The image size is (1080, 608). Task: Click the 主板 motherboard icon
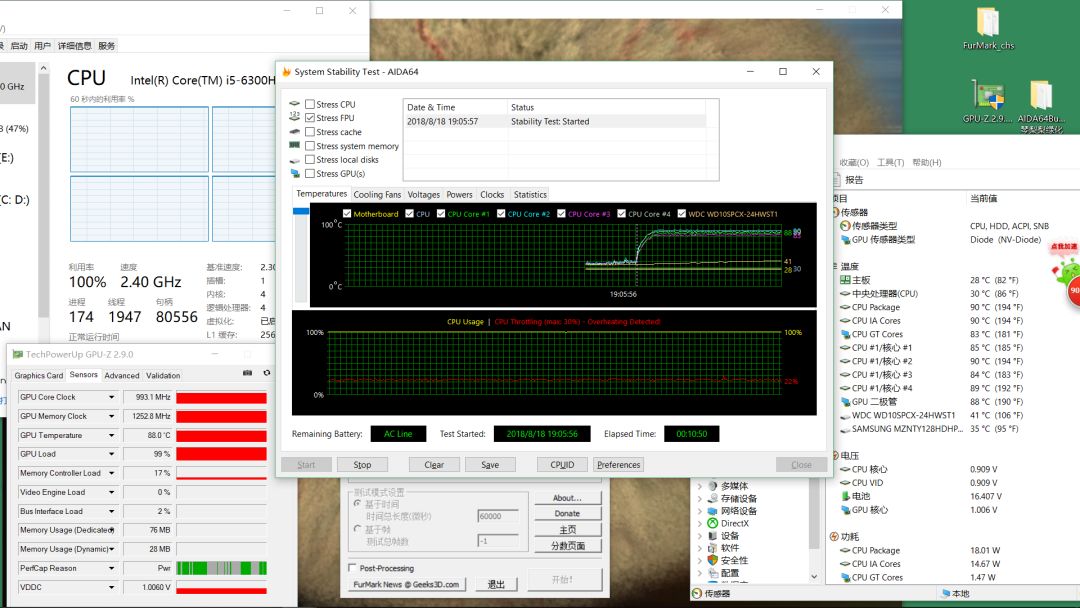(x=845, y=280)
